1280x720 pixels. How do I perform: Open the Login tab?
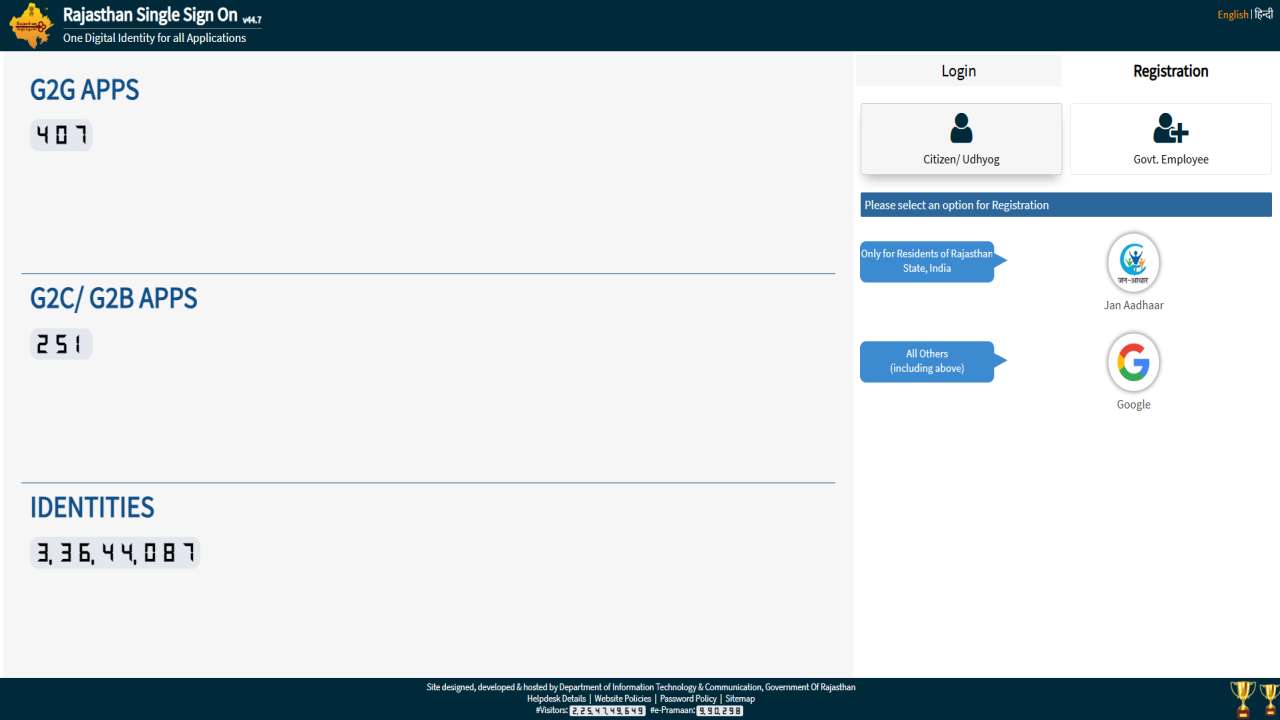tap(958, 71)
